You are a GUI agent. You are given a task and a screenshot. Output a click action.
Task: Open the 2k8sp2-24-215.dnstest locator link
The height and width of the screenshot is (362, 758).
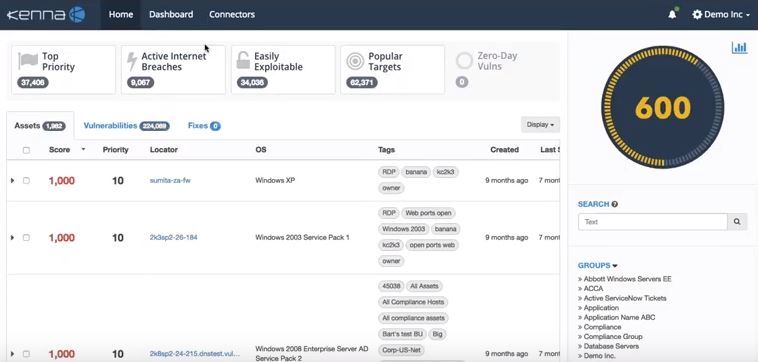click(x=195, y=354)
